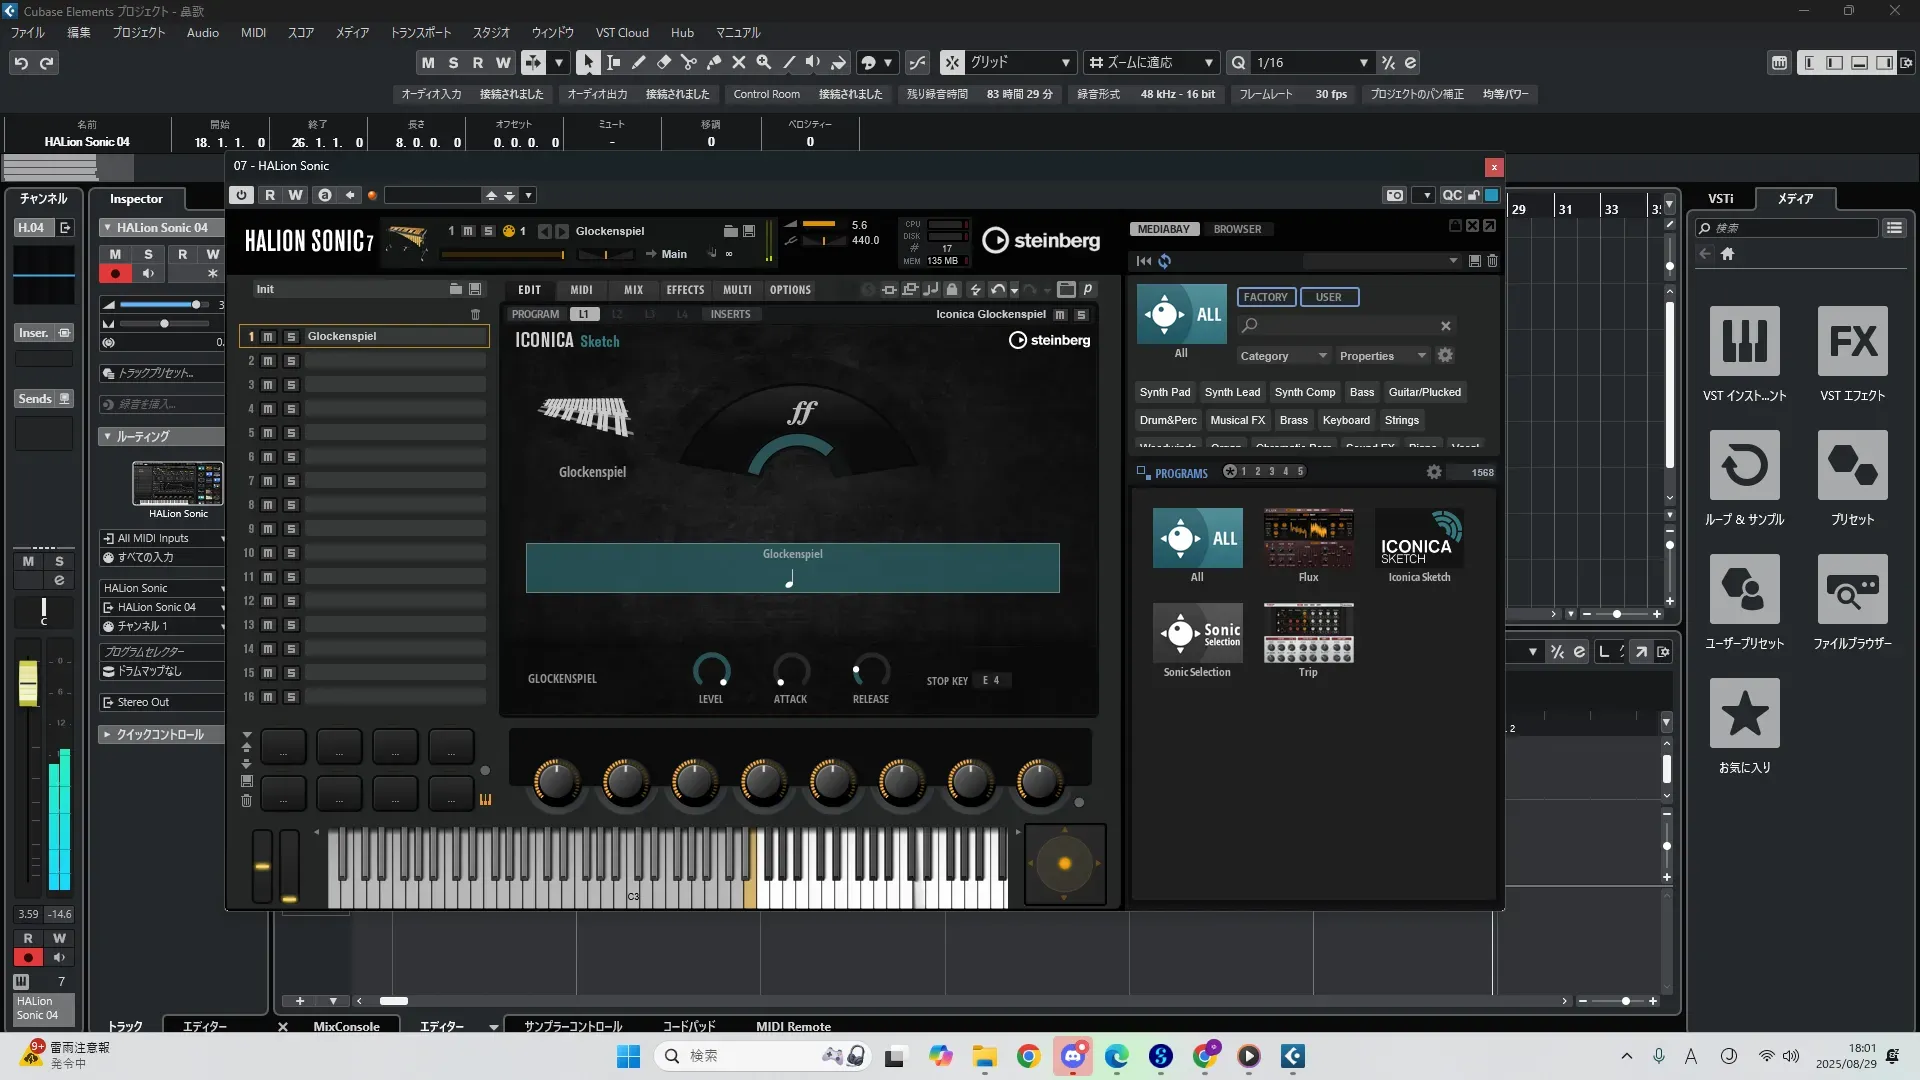
Task: Select the Eraser tool in toolbar
Action: [x=663, y=62]
